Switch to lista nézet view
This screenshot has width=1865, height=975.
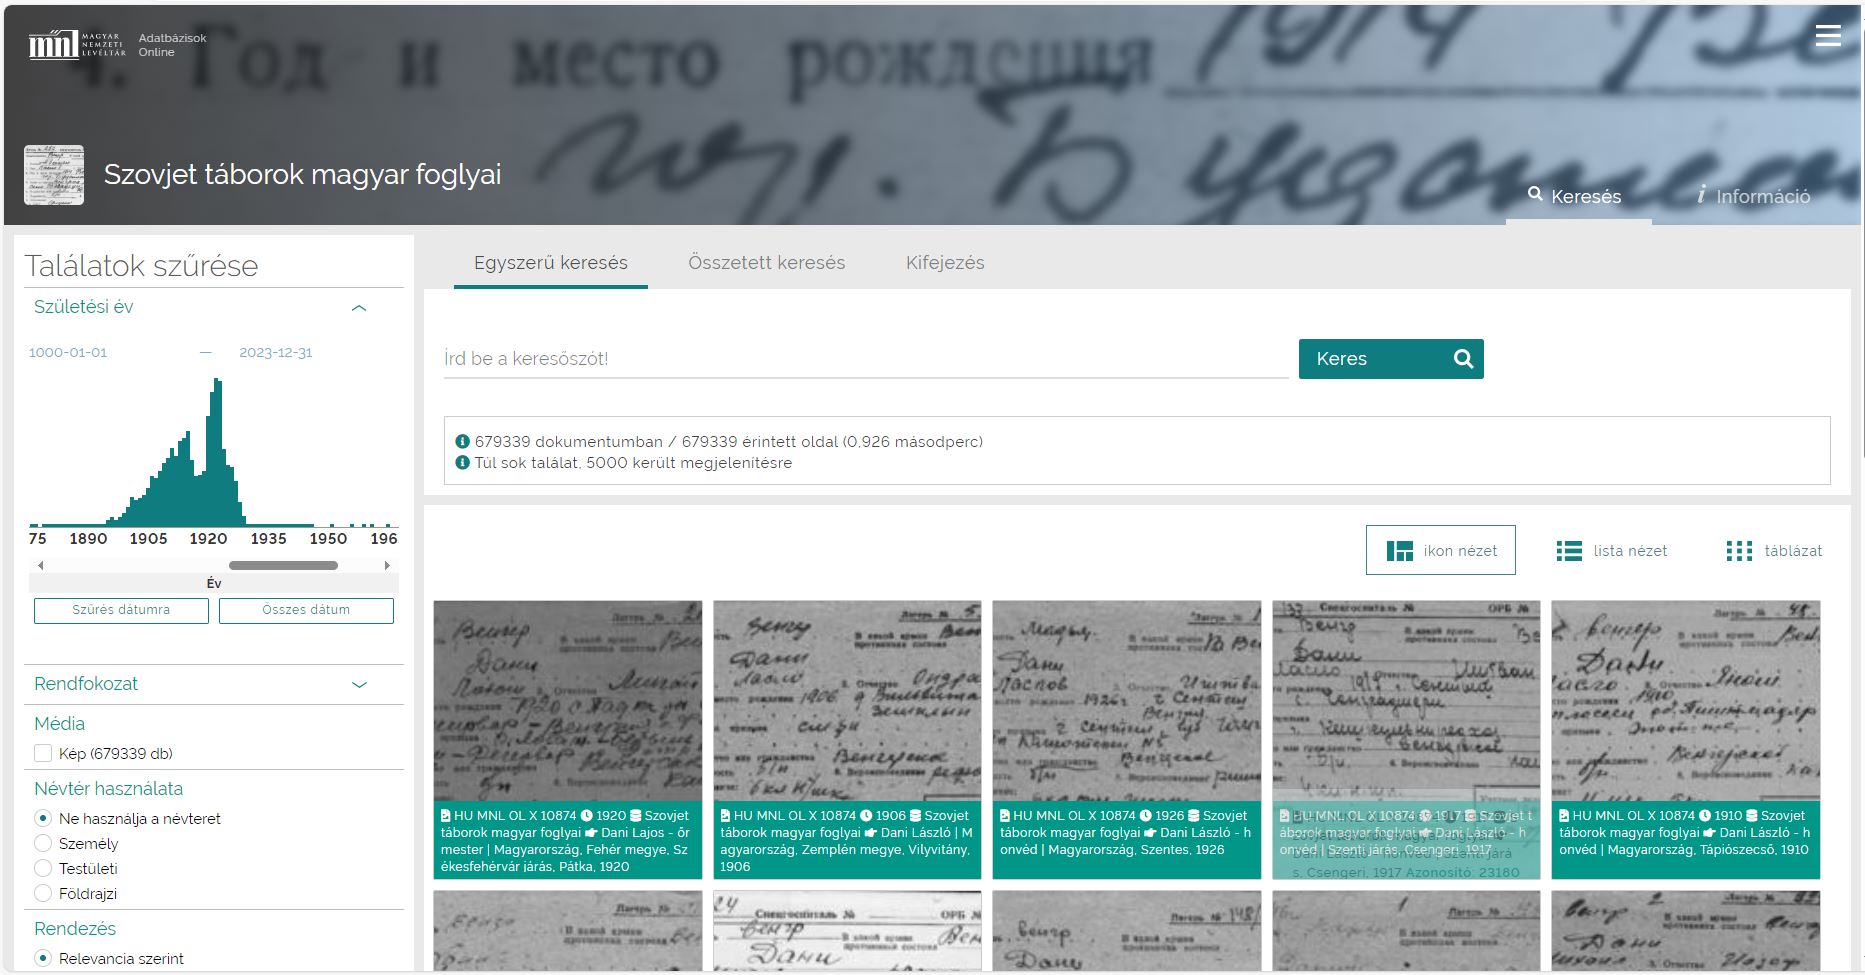pos(1612,551)
